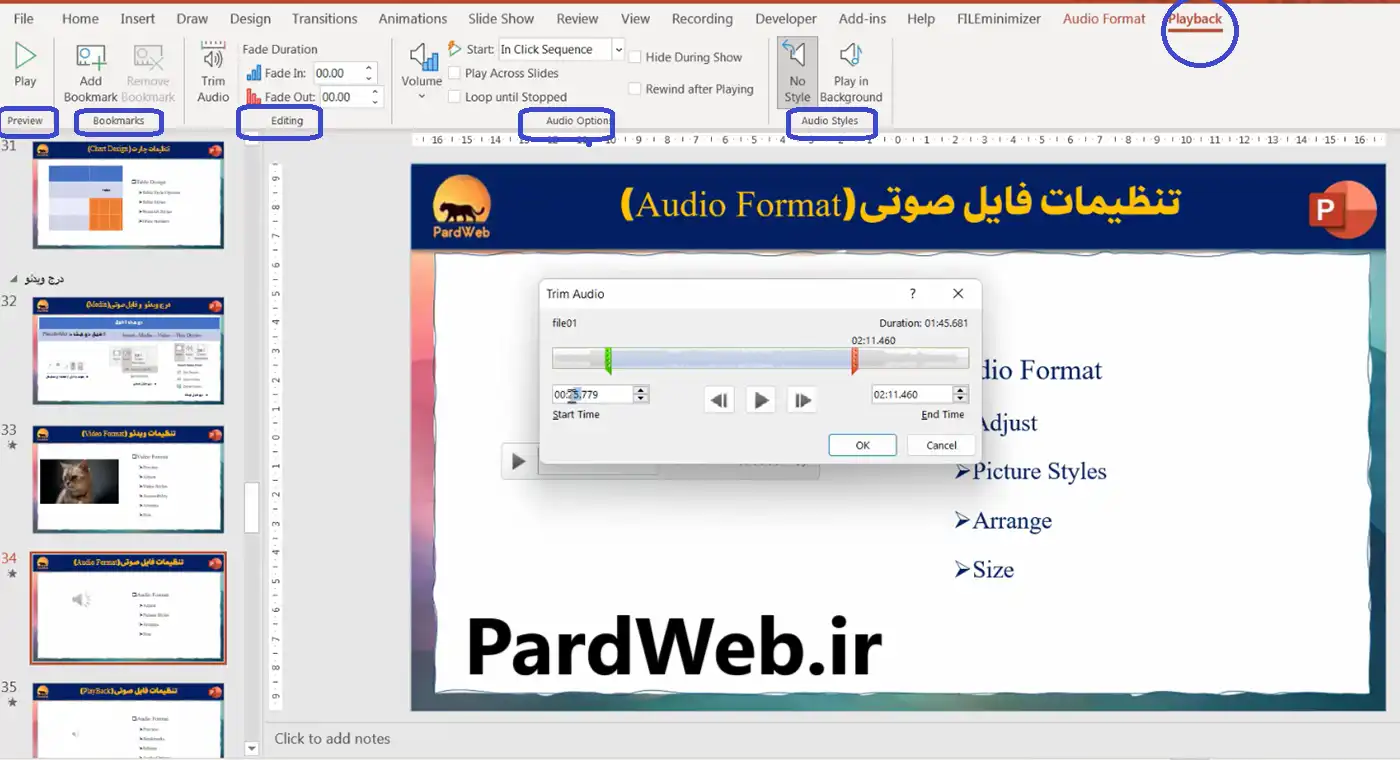Image resolution: width=1400 pixels, height=760 pixels.
Task: Open the Animations tab
Action: [413, 19]
